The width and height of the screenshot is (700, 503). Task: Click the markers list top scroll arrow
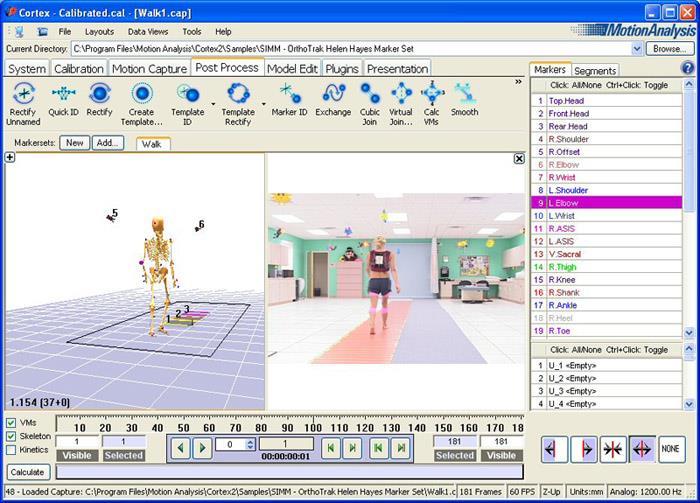point(689,84)
